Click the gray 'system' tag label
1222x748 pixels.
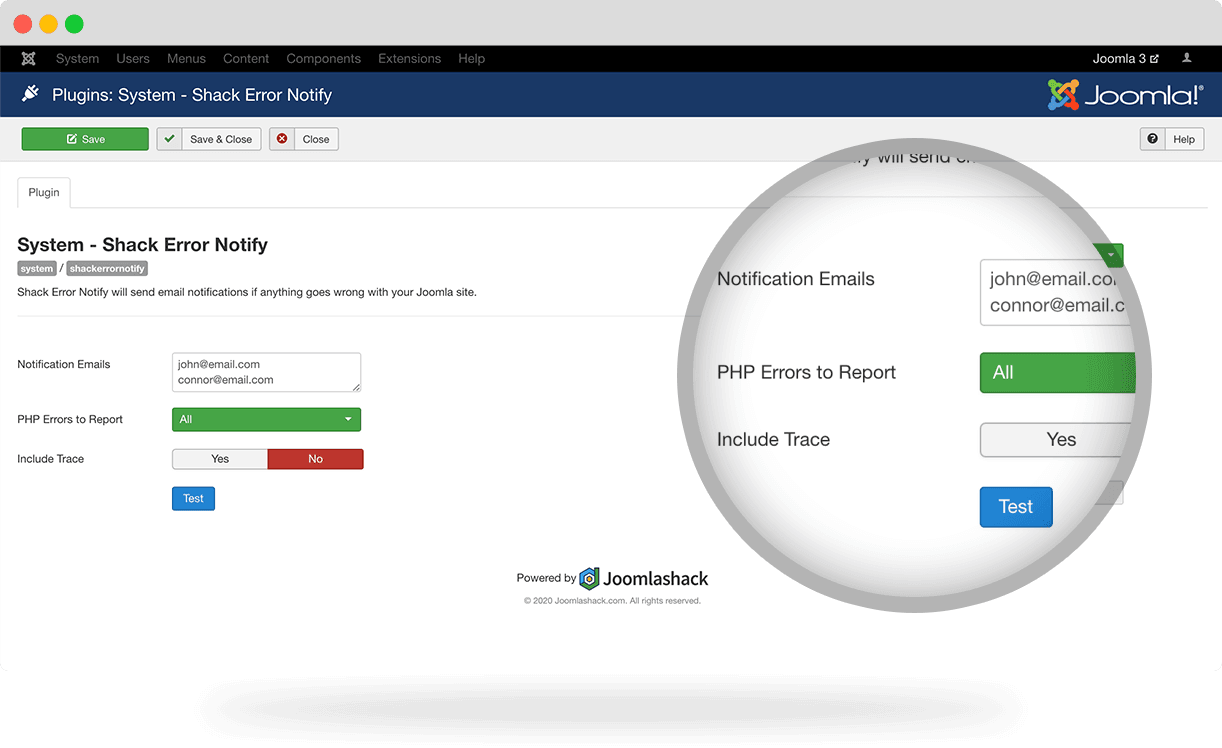37,269
